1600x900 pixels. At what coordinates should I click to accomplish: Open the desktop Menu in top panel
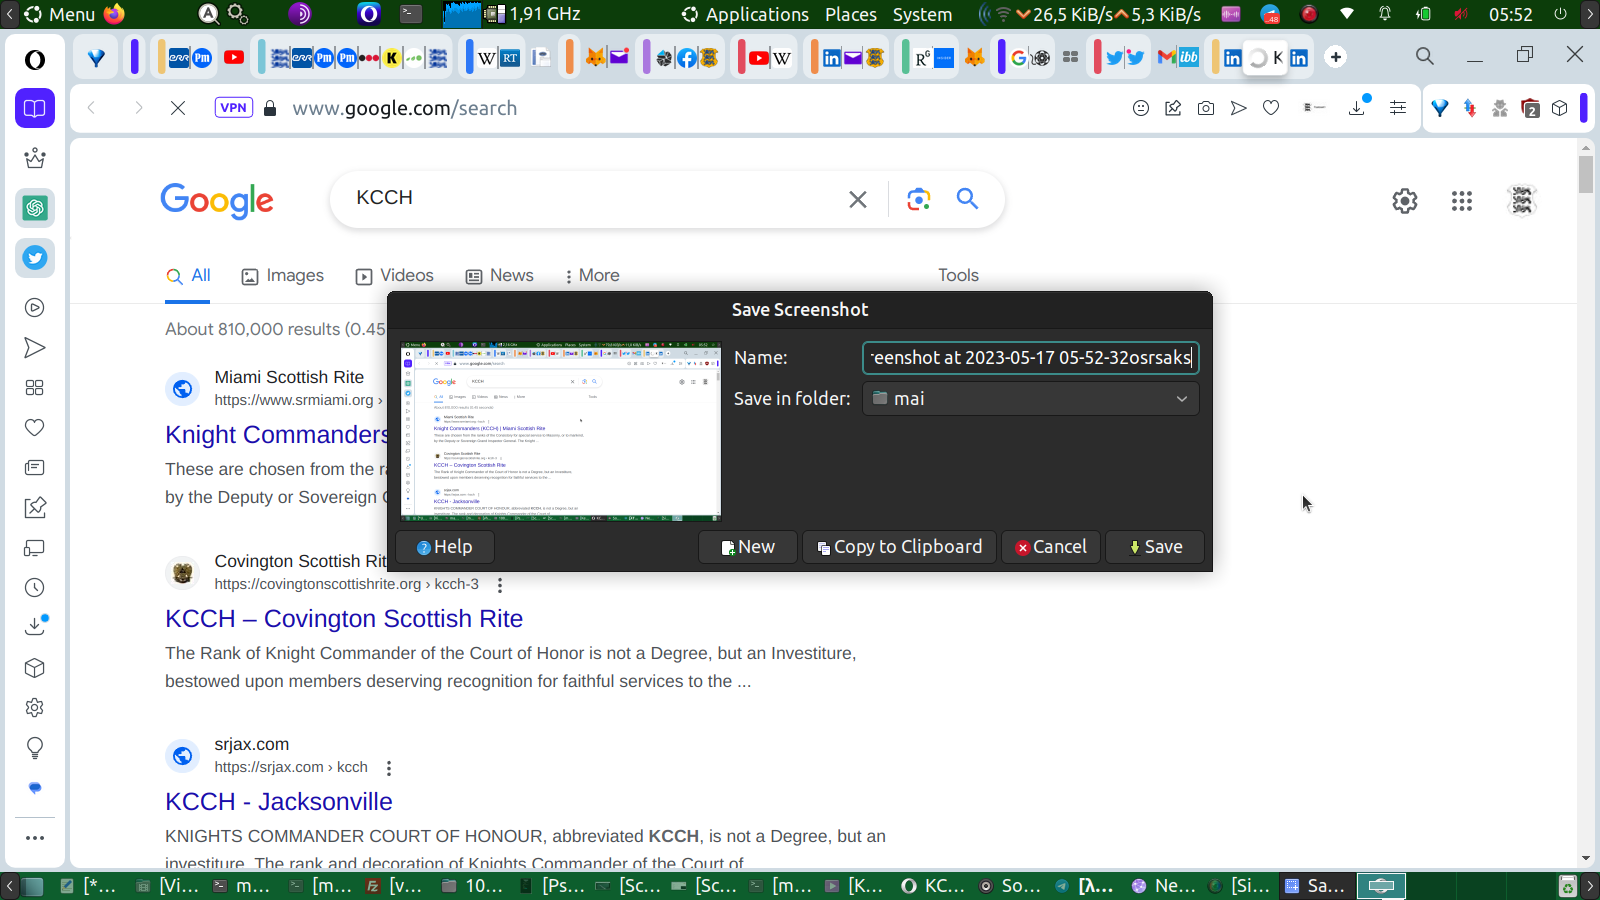(x=60, y=14)
